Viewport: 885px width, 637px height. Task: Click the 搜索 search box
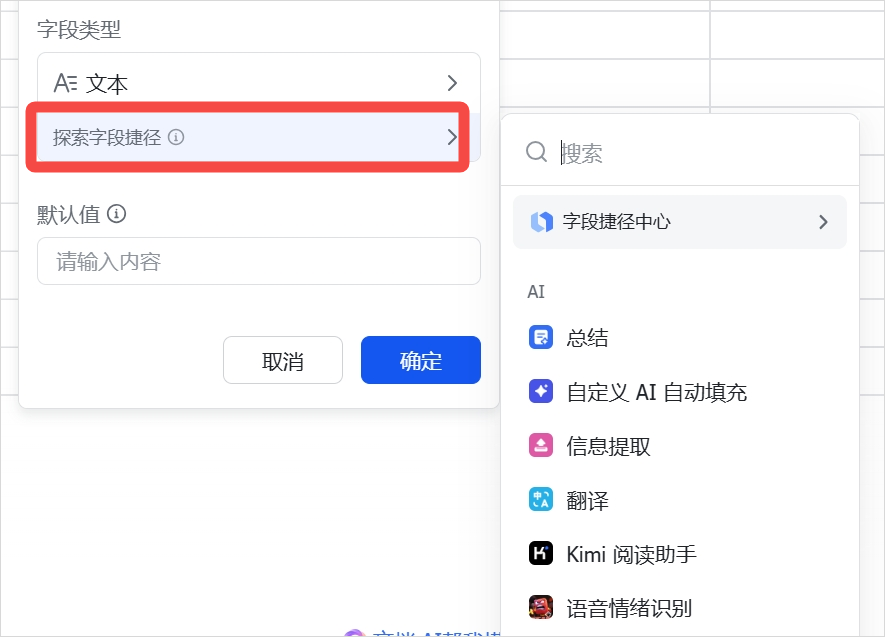click(x=700, y=153)
